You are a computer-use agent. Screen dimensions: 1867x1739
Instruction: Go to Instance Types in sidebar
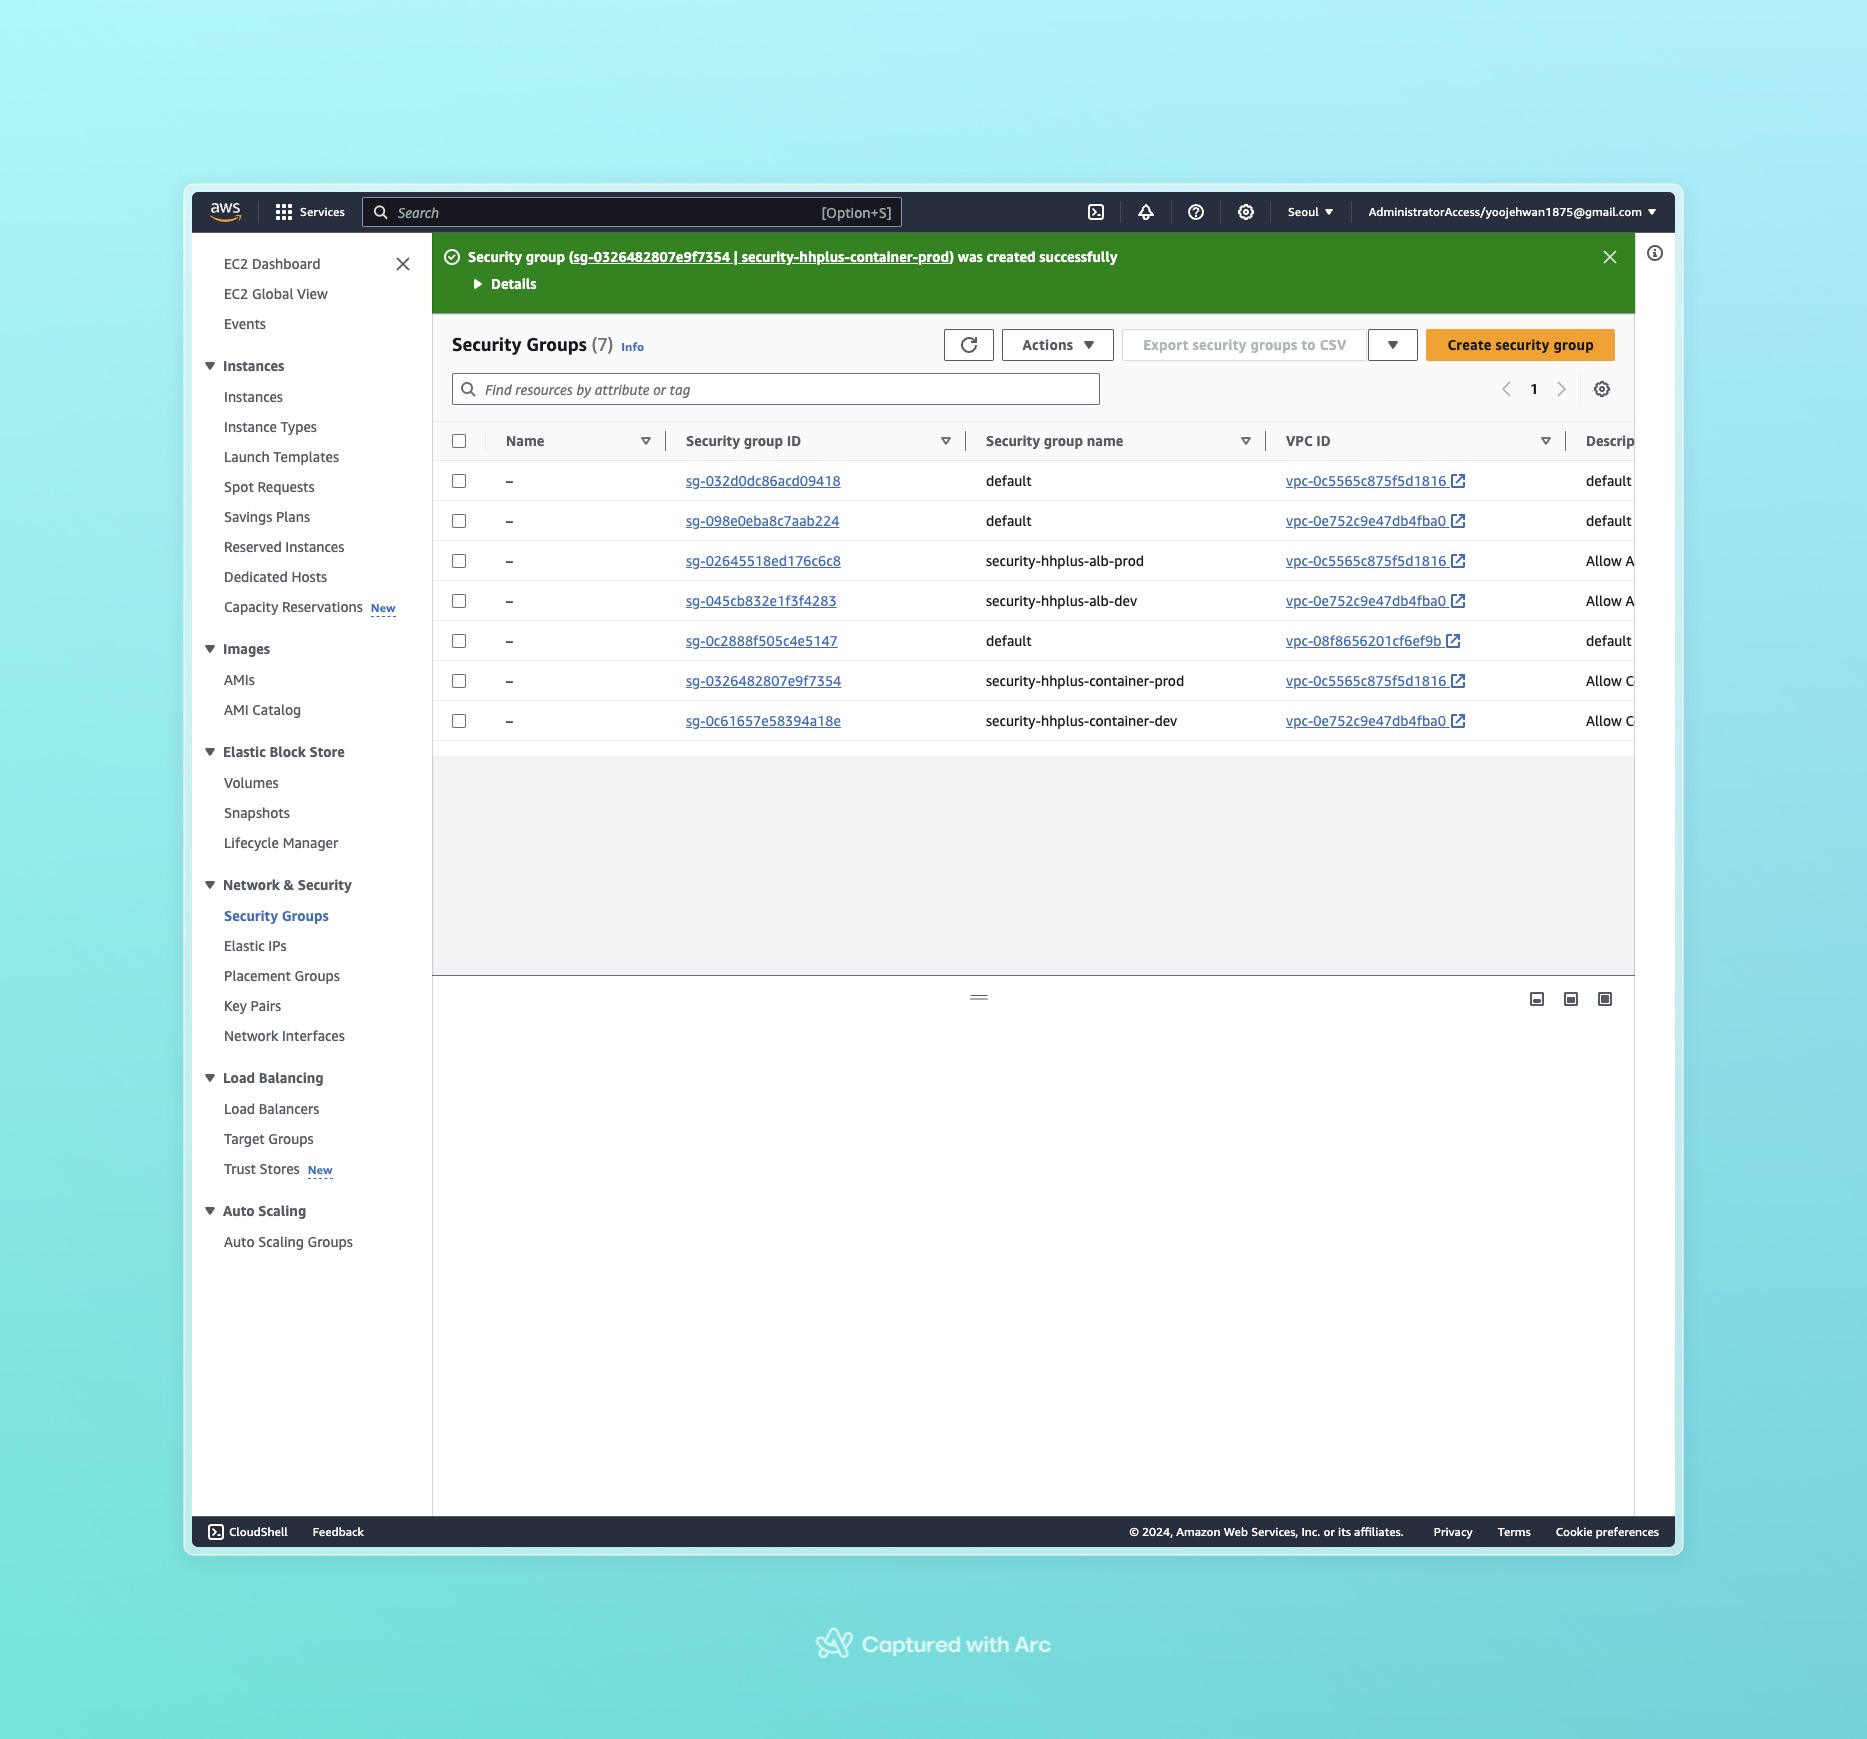(270, 427)
